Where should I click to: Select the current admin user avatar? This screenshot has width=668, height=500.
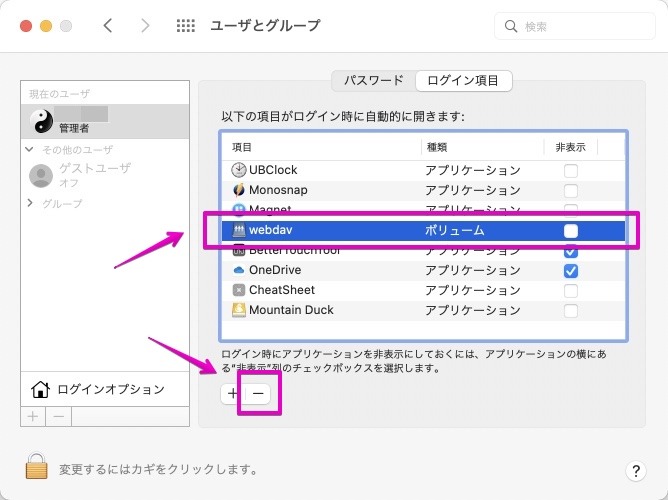point(41,121)
